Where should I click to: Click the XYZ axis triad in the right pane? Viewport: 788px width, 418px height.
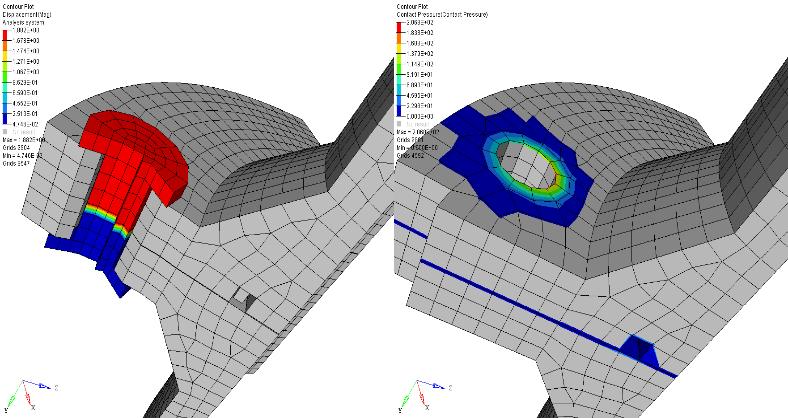pyautogui.click(x=423, y=395)
